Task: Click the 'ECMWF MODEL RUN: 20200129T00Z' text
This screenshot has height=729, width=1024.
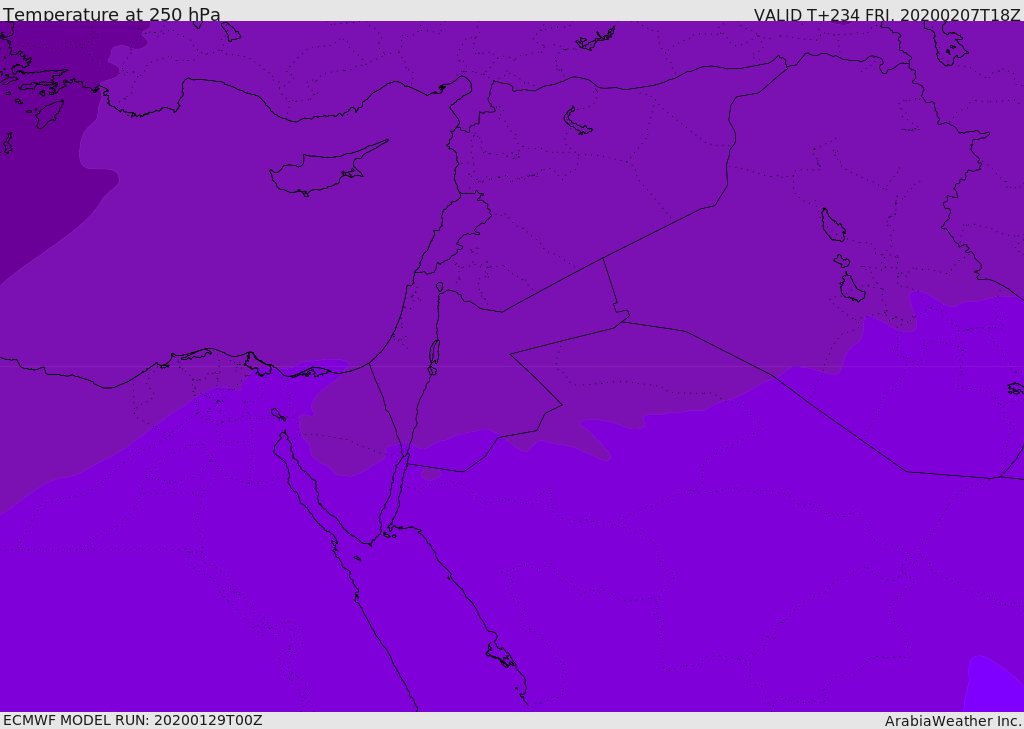Action: coord(133,720)
